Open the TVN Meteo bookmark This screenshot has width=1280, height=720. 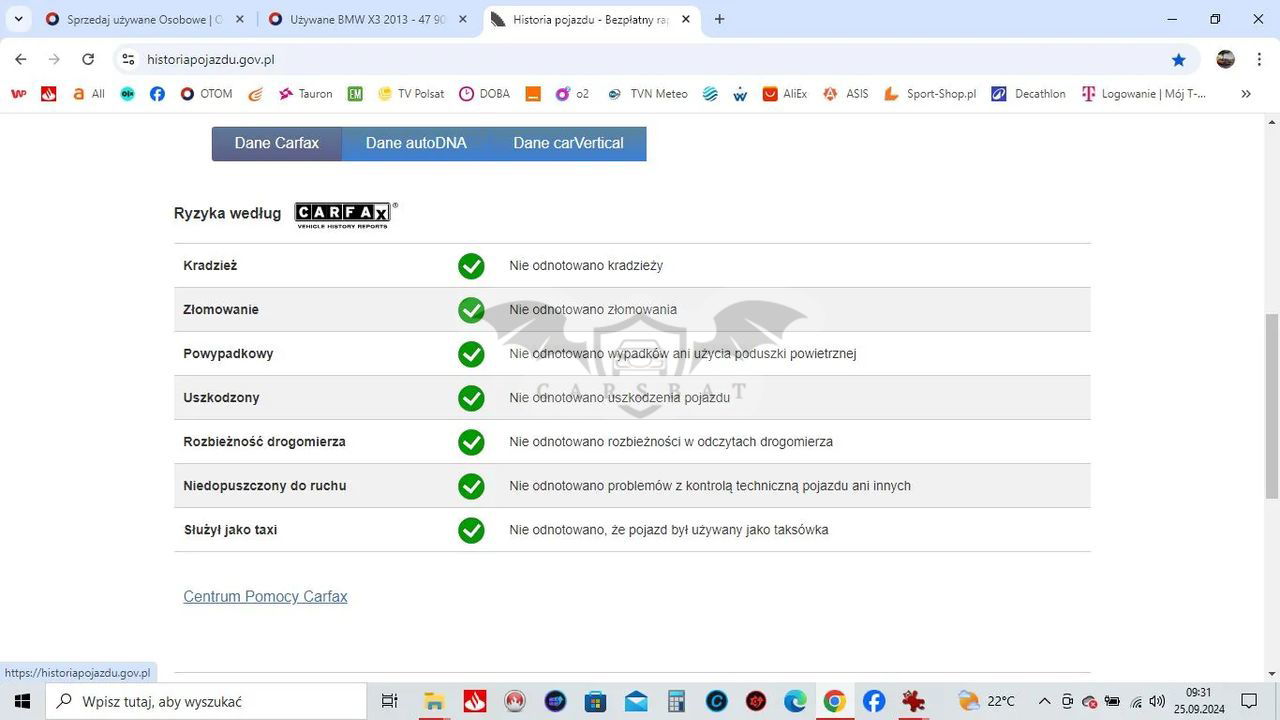pyautogui.click(x=647, y=94)
